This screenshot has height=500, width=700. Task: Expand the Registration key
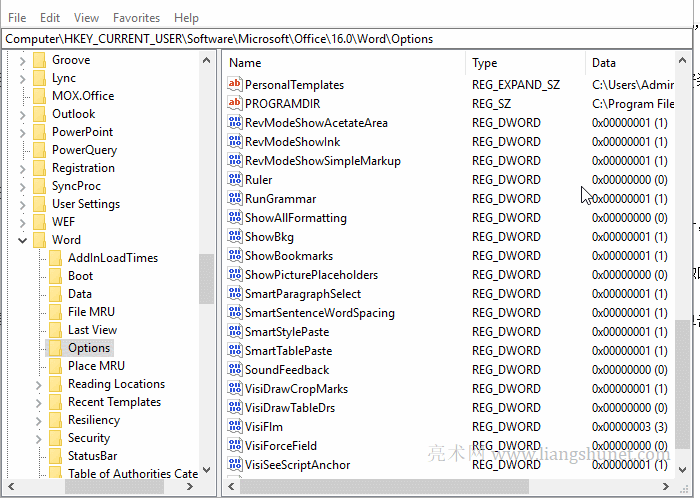[x=22, y=169]
